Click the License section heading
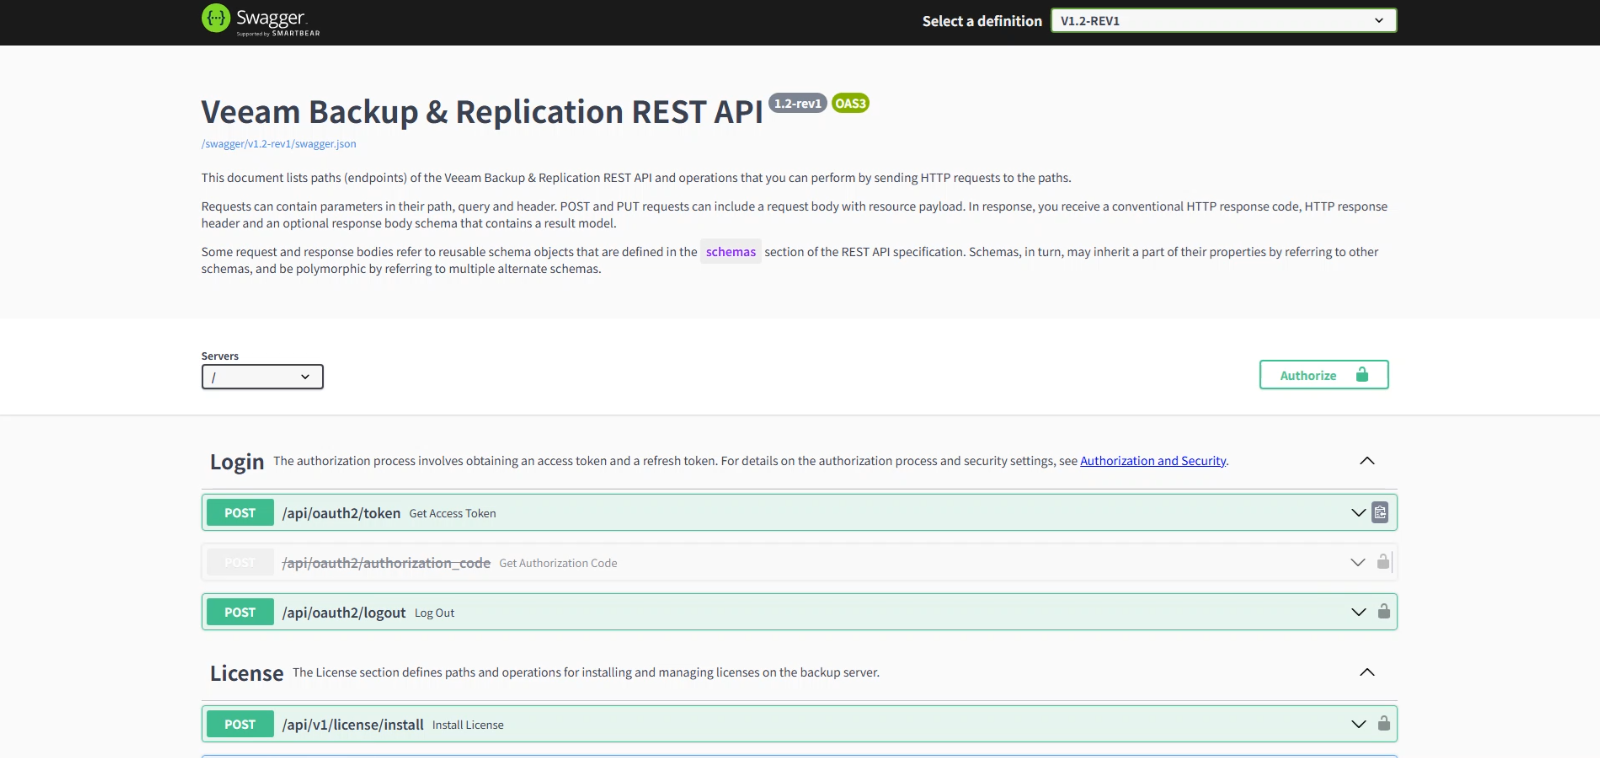1600x758 pixels. point(247,673)
